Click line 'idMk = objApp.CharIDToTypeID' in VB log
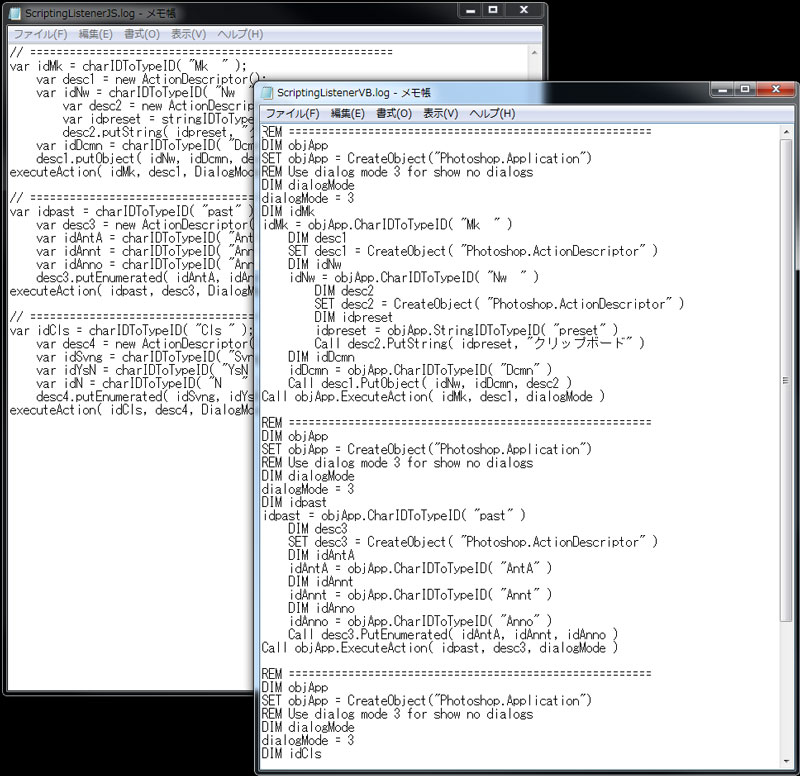The width and height of the screenshot is (800, 776). [x=387, y=224]
